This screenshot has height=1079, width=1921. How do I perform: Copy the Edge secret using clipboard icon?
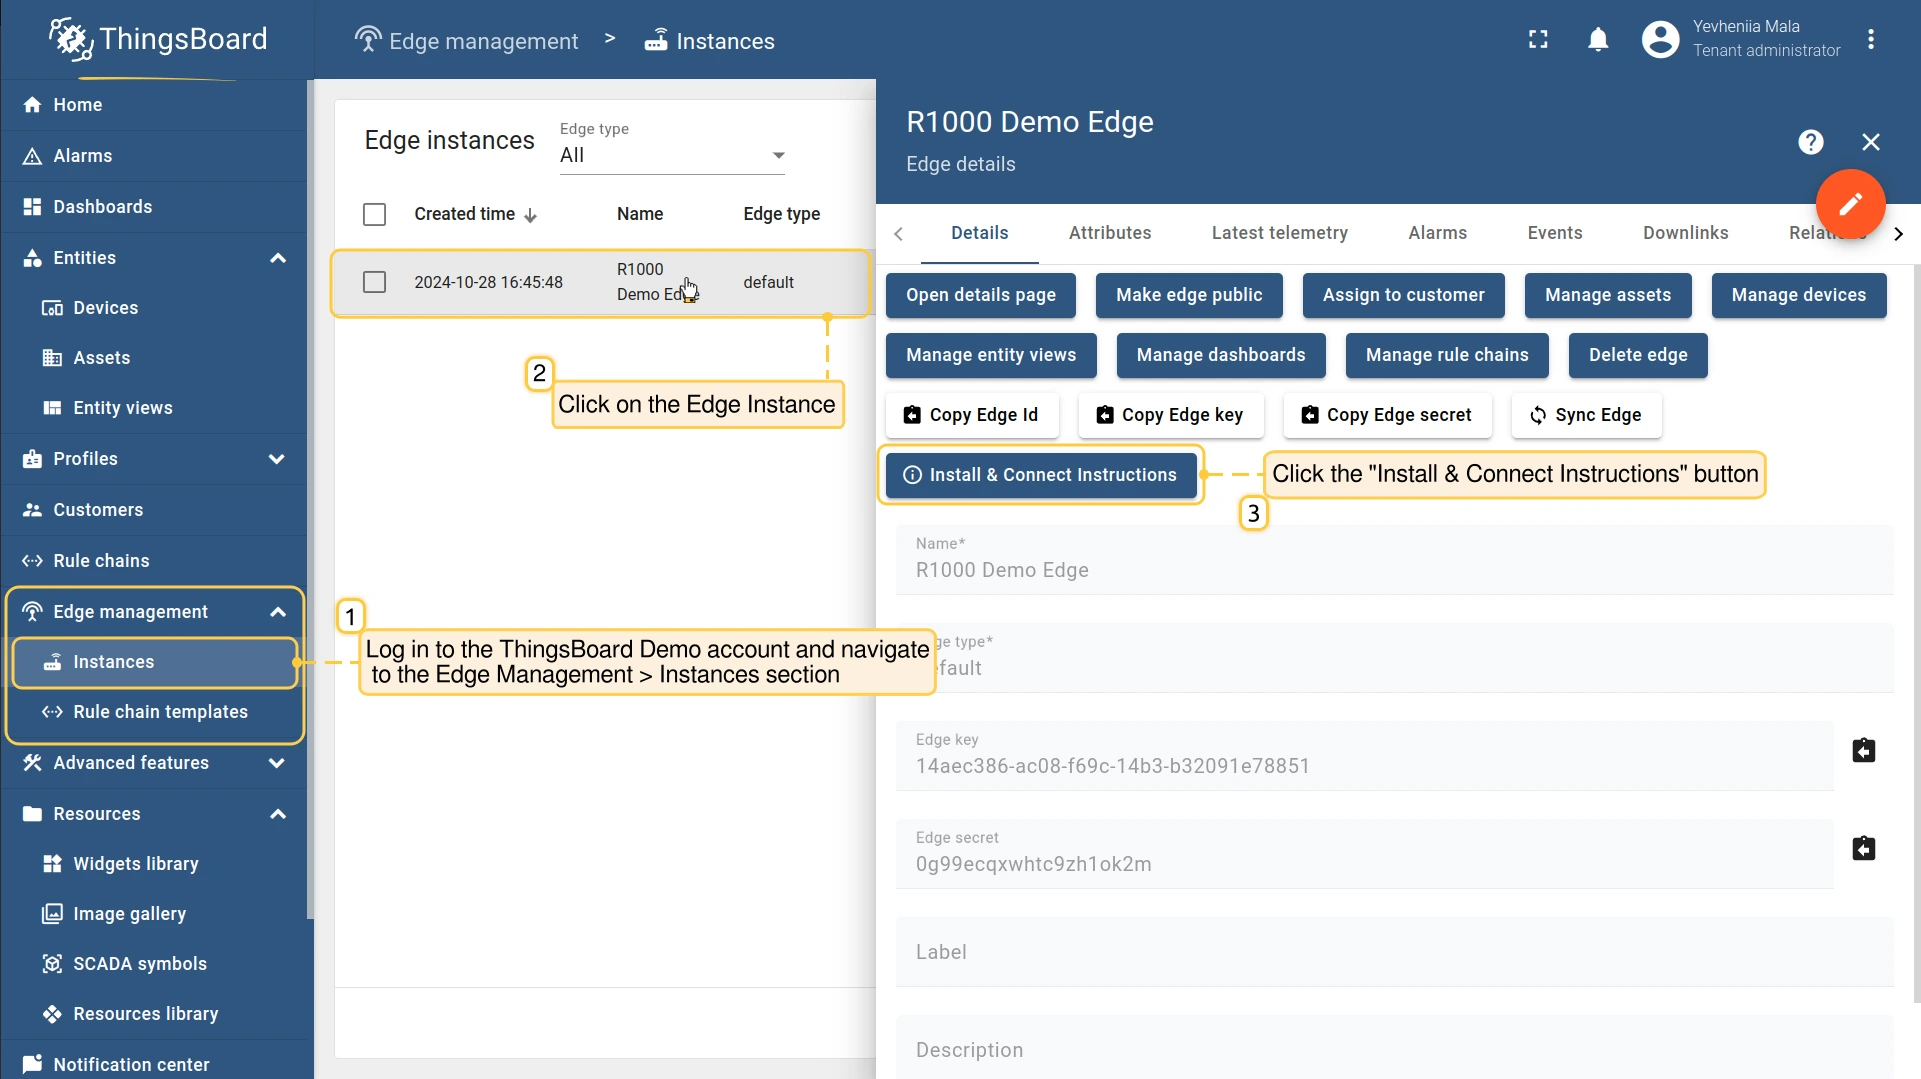pyautogui.click(x=1863, y=849)
